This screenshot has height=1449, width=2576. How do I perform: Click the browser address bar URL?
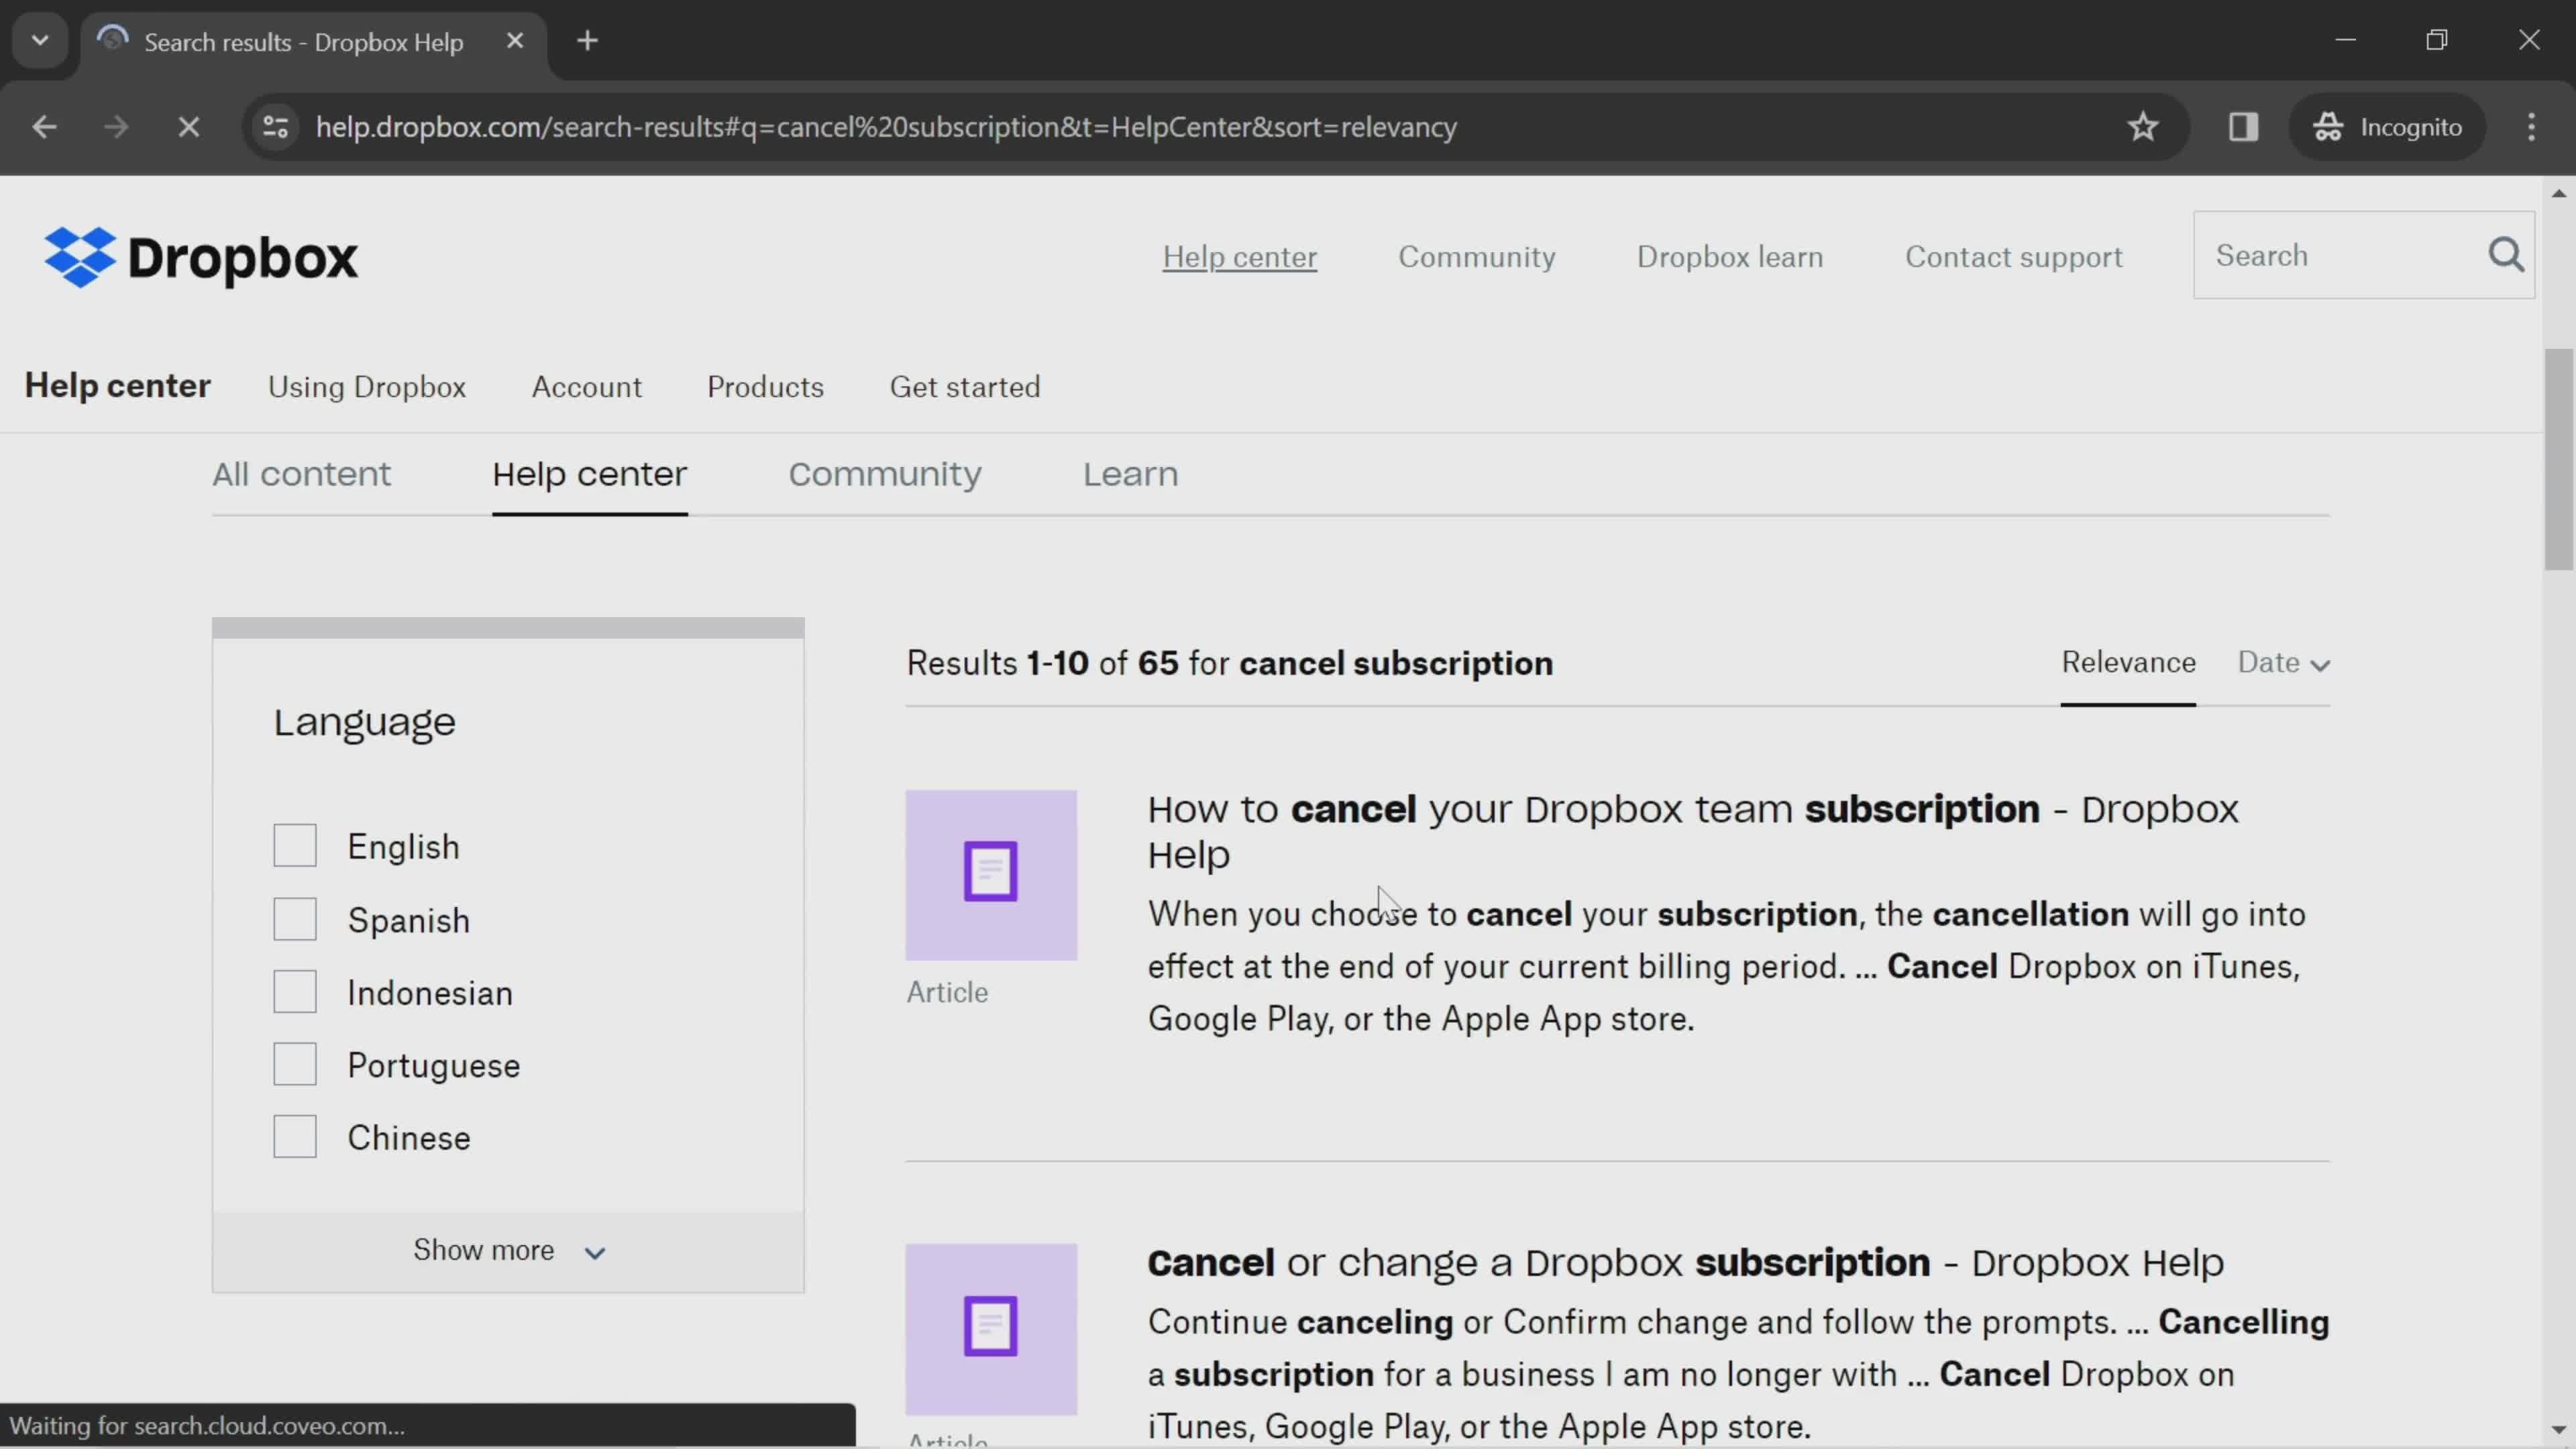886,127
